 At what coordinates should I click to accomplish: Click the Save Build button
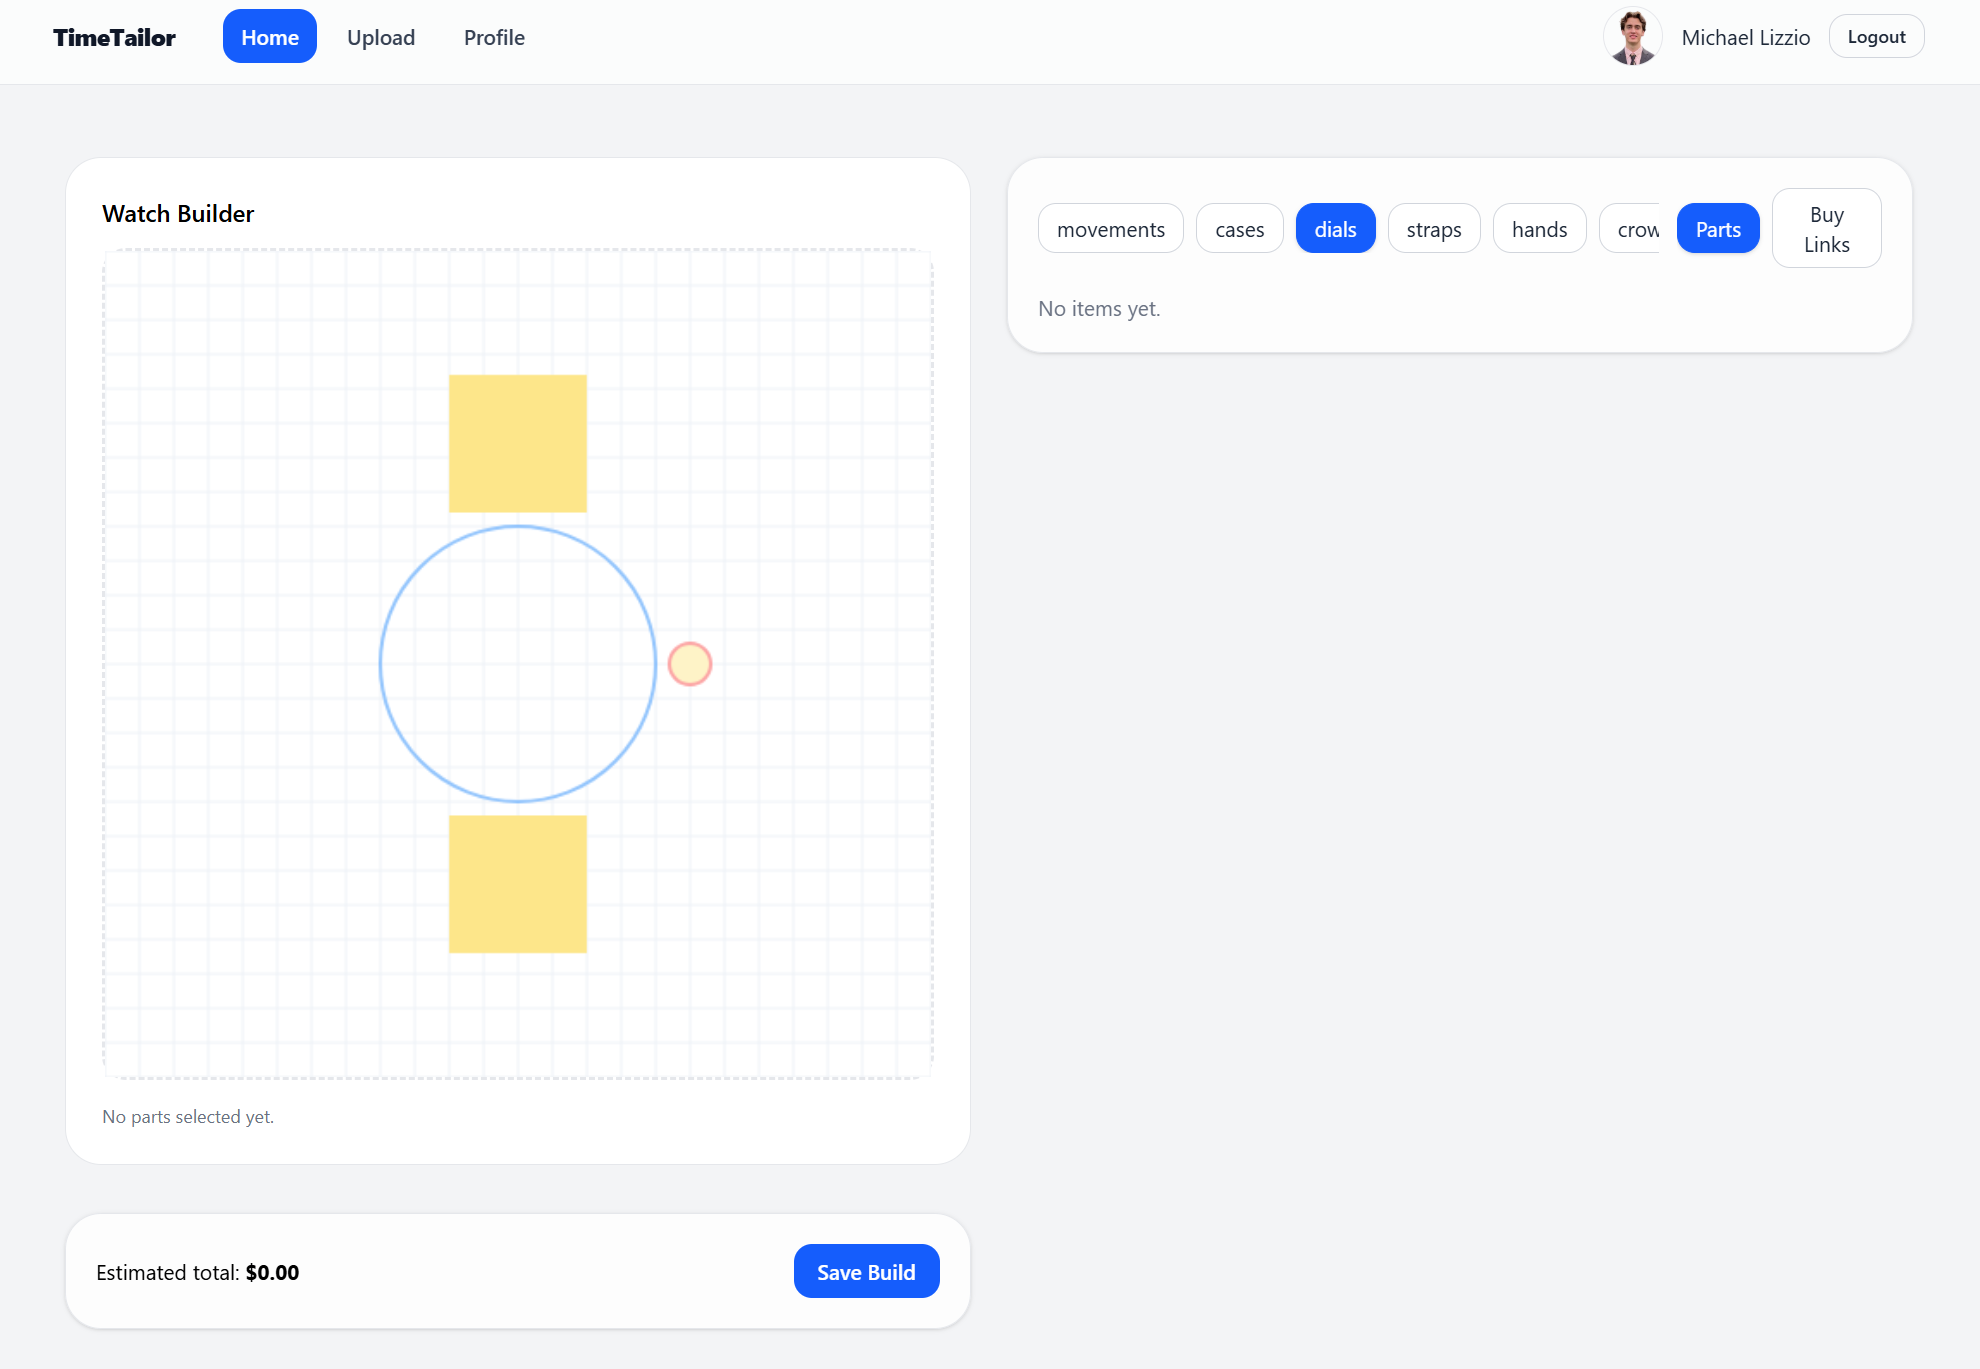[866, 1271]
